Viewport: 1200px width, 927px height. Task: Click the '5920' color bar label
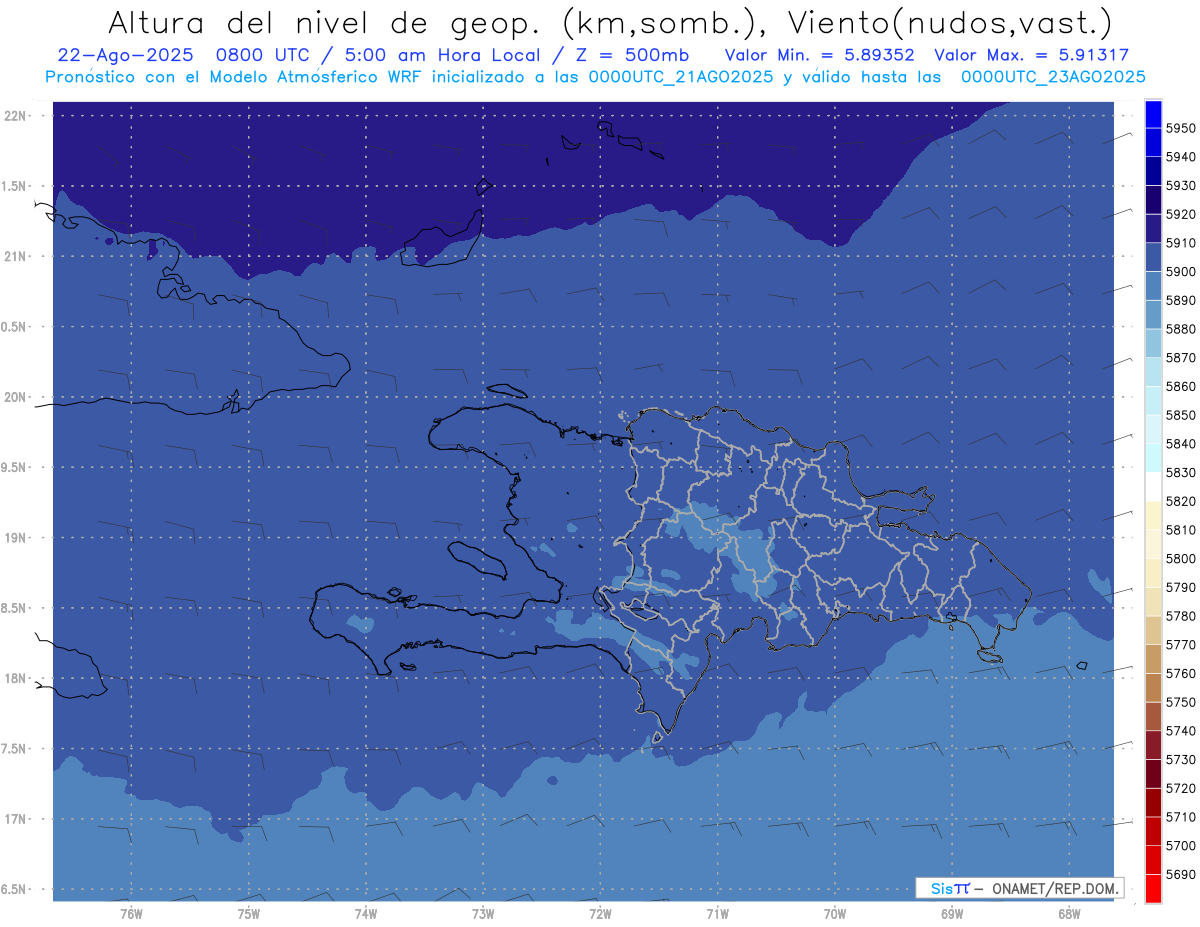pyautogui.click(x=1180, y=215)
